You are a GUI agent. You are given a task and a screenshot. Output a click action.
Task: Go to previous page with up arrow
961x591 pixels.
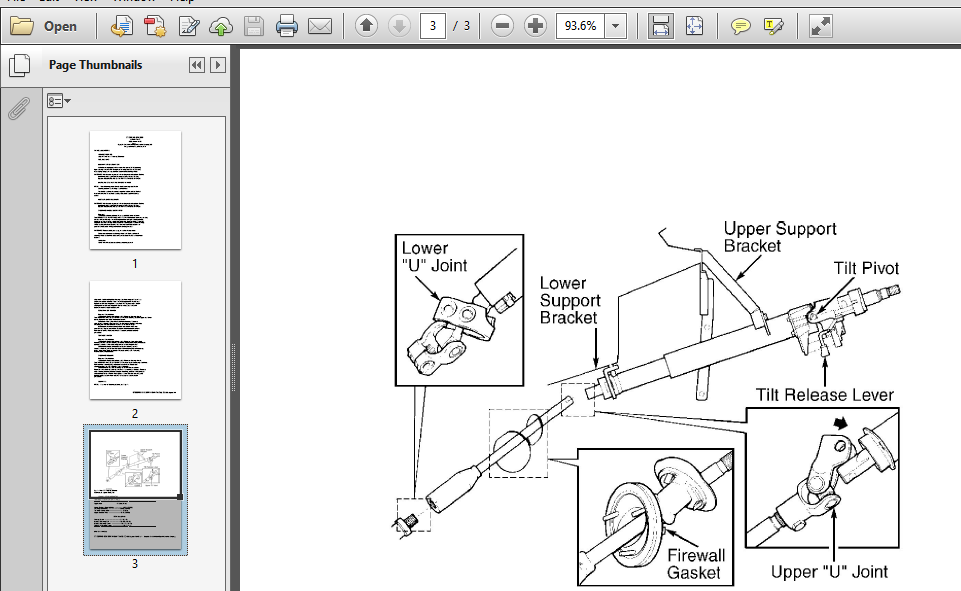coord(367,26)
